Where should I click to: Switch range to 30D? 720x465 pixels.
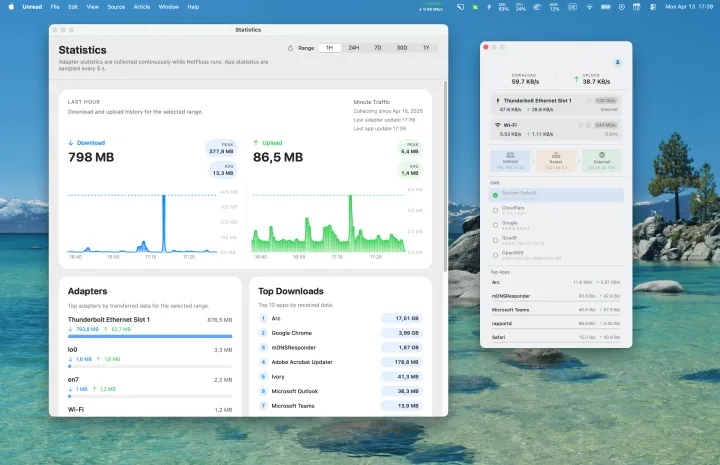click(402, 48)
